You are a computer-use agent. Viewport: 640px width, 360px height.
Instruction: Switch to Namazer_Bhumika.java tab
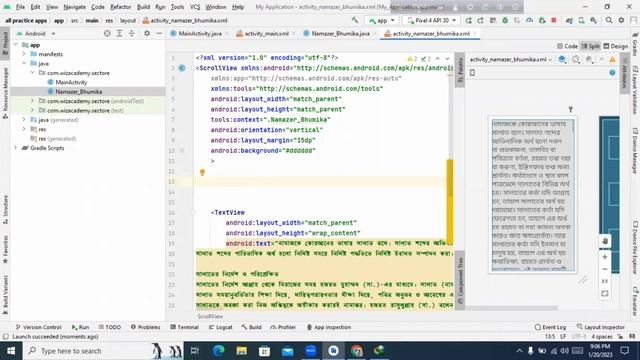click(340, 33)
